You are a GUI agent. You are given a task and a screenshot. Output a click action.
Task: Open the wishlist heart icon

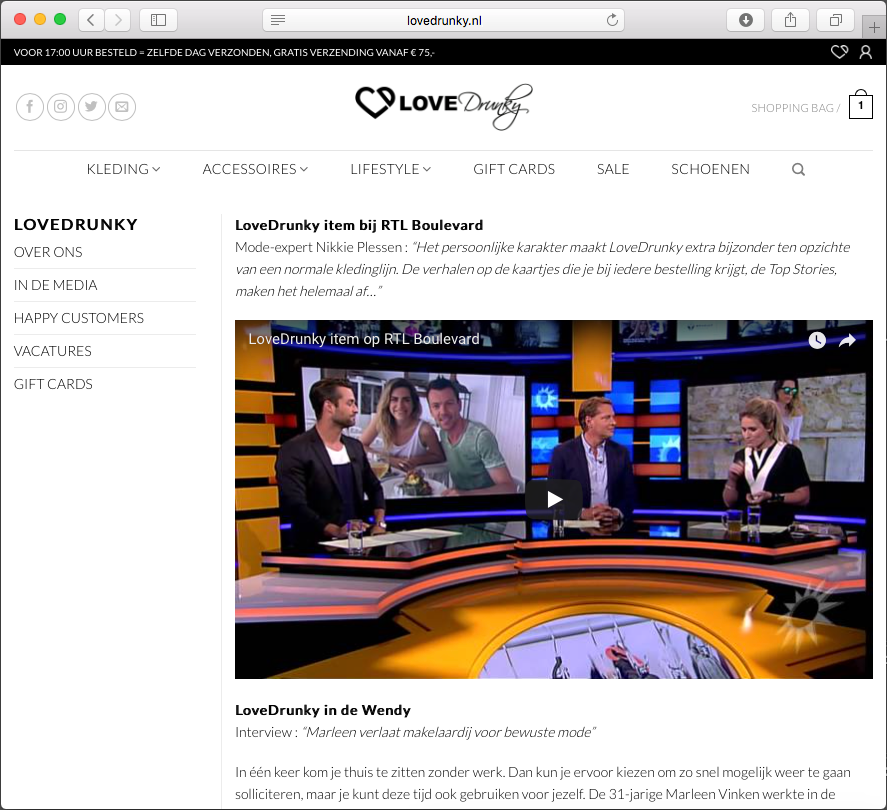point(839,52)
